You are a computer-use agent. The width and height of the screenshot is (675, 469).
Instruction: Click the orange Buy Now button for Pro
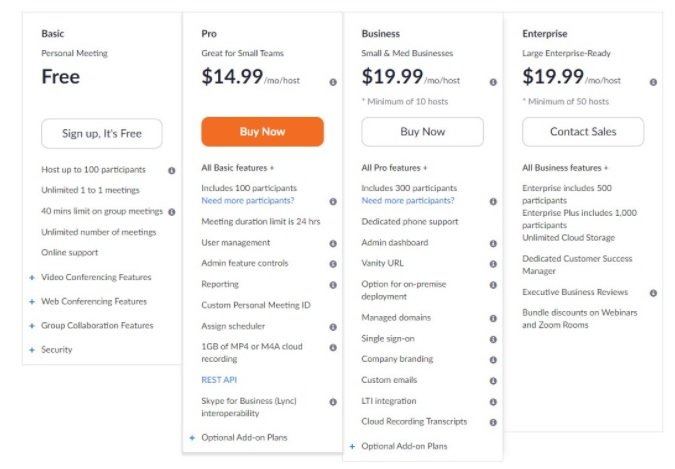[x=262, y=132]
